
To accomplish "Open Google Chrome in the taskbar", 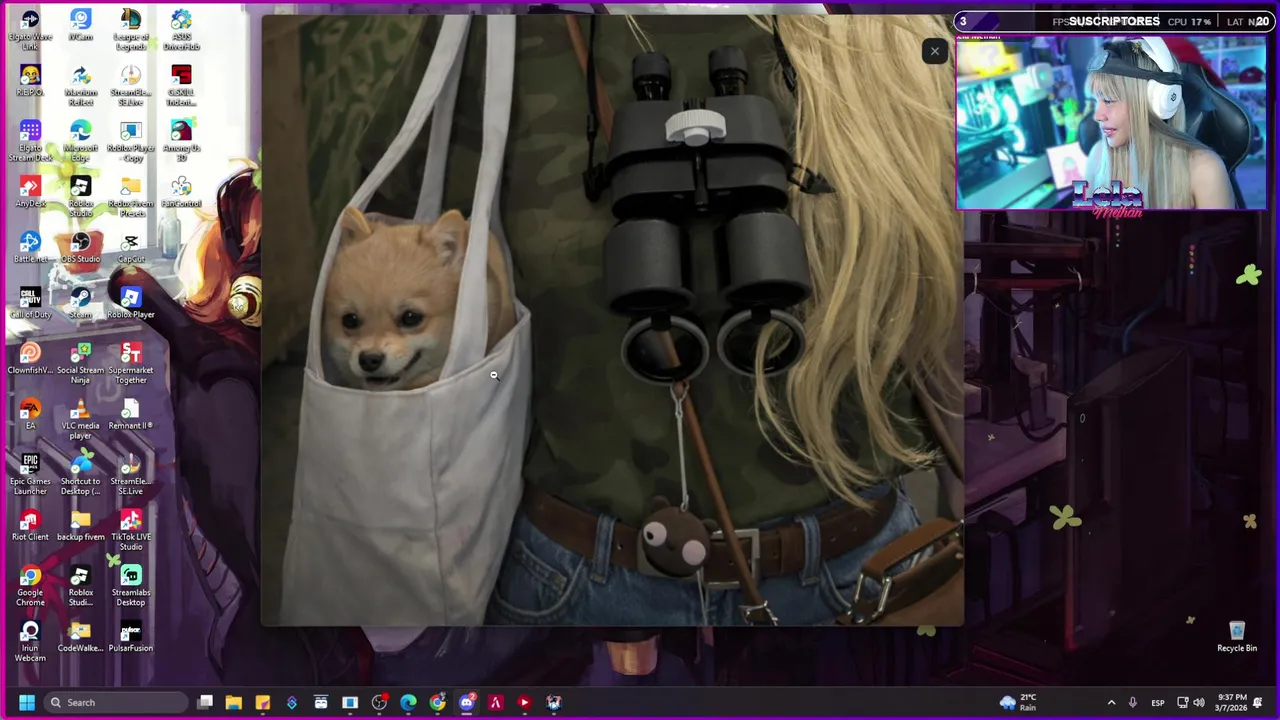I will pyautogui.click(x=438, y=702).
